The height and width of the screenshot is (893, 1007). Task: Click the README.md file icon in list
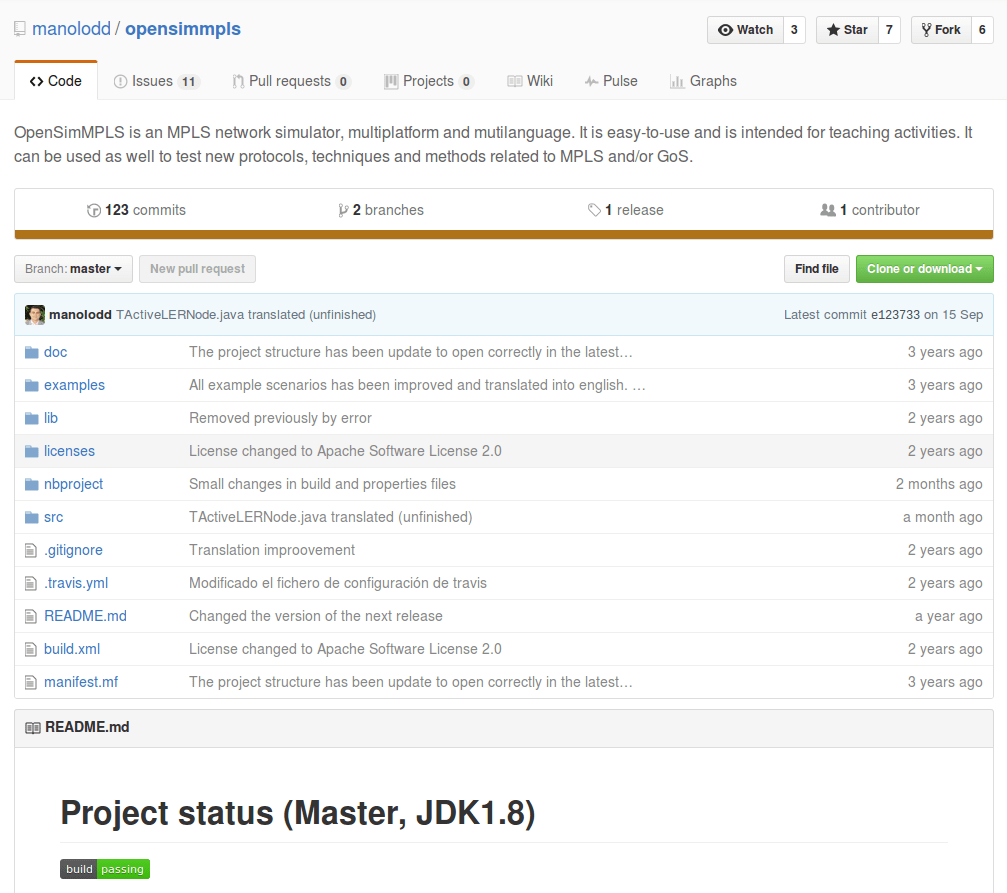[x=32, y=616]
